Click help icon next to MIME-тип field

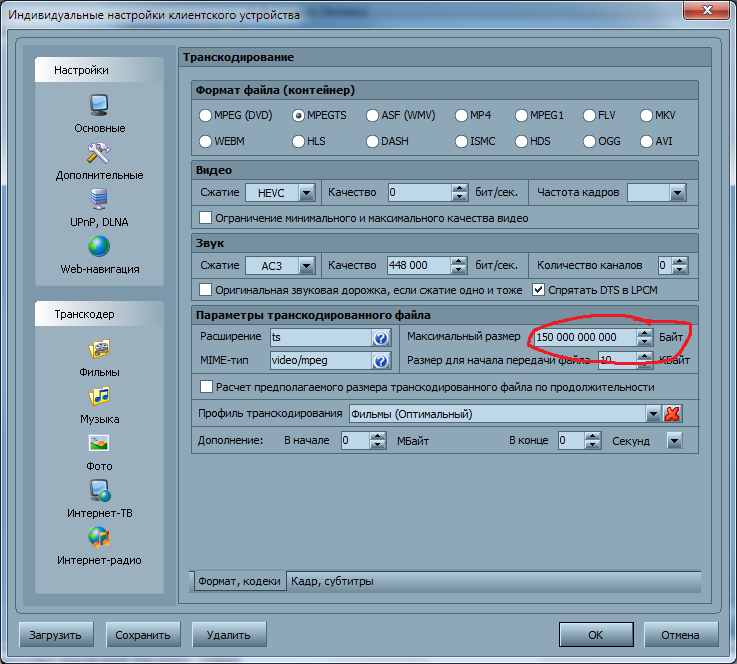[x=381, y=360]
